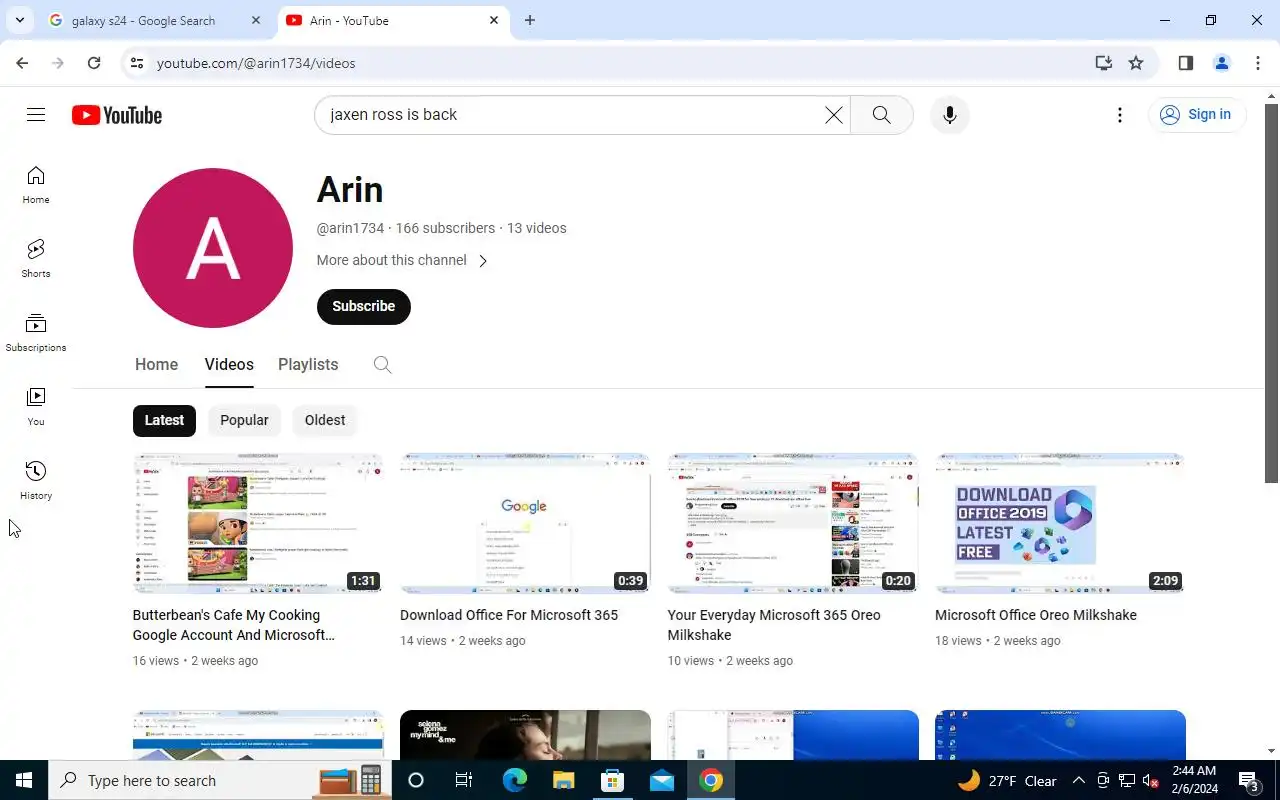The height and width of the screenshot is (800, 1280).
Task: Open Shorts in the left sidebar
Action: pyautogui.click(x=36, y=259)
